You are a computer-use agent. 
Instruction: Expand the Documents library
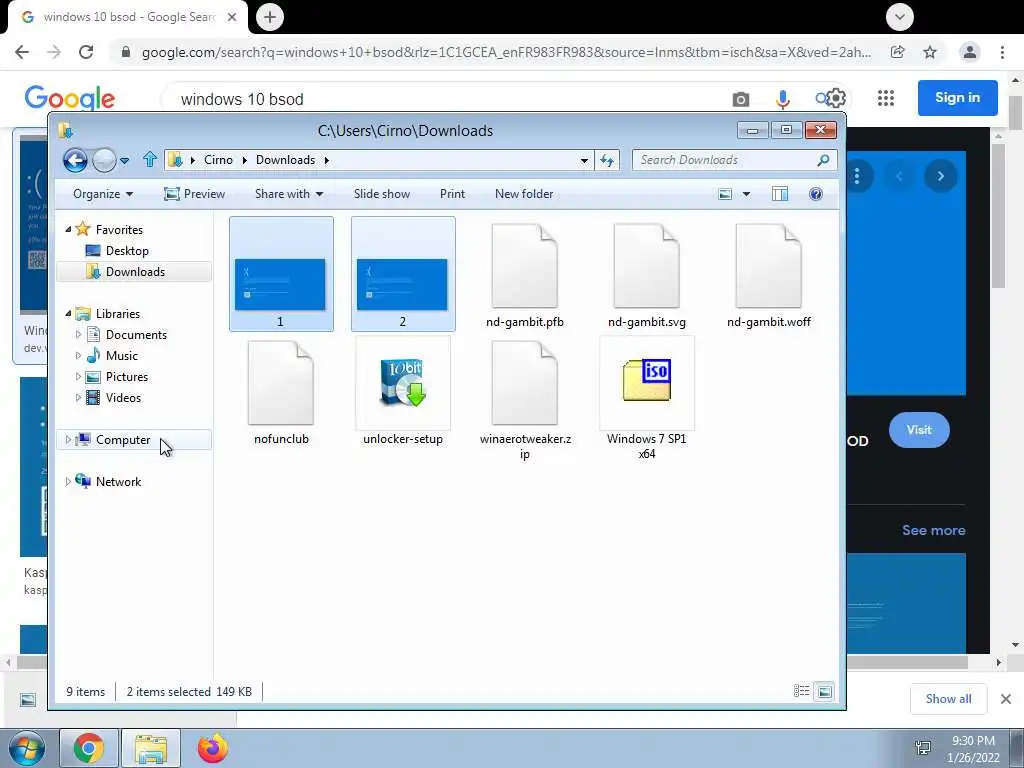tap(78, 334)
